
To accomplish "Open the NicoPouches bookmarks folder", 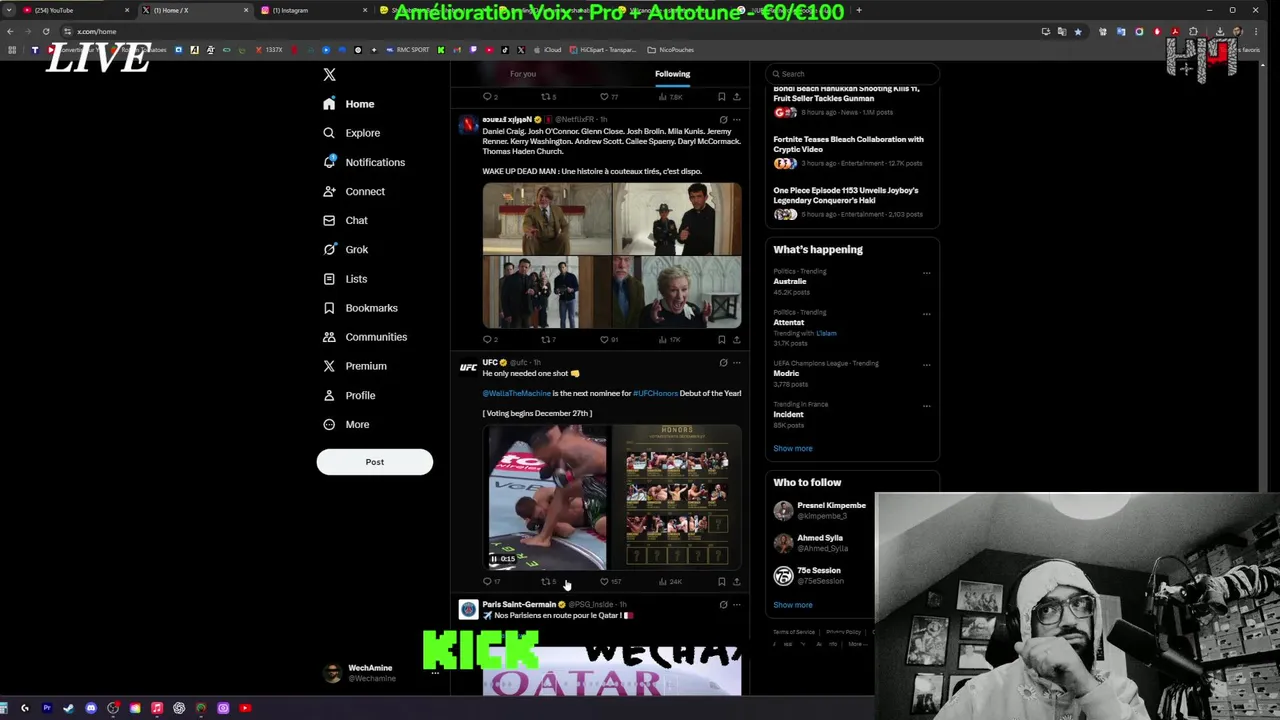I will [x=670, y=50].
